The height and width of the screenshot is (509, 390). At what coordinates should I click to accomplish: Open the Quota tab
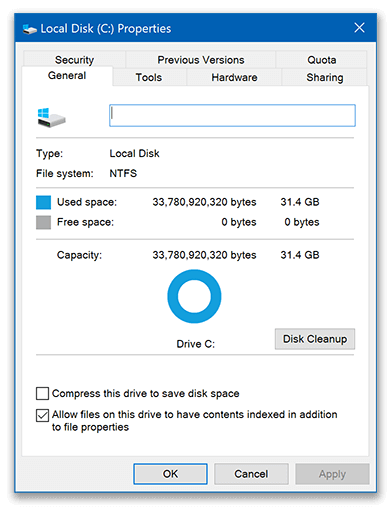tap(321, 60)
